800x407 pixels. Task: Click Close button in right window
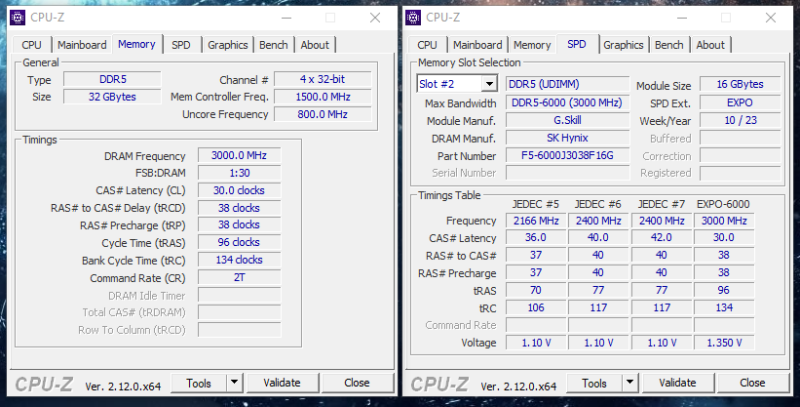click(x=752, y=383)
